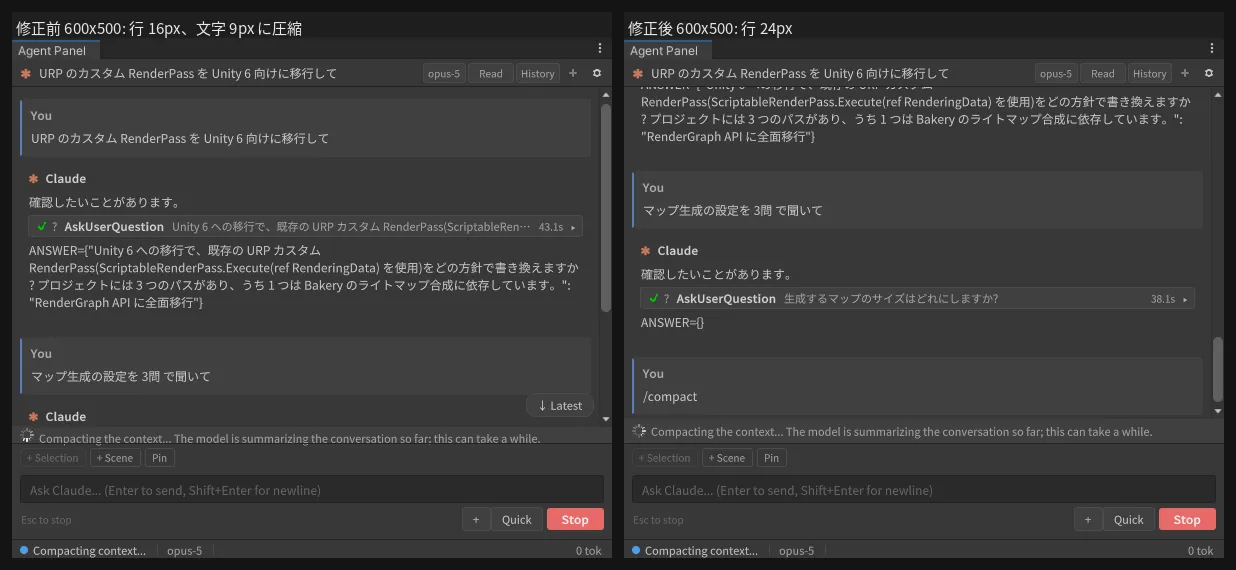Viewport: 1236px width, 570px height.
Task: Click opus-5 in the left status bar
Action: coord(184,550)
